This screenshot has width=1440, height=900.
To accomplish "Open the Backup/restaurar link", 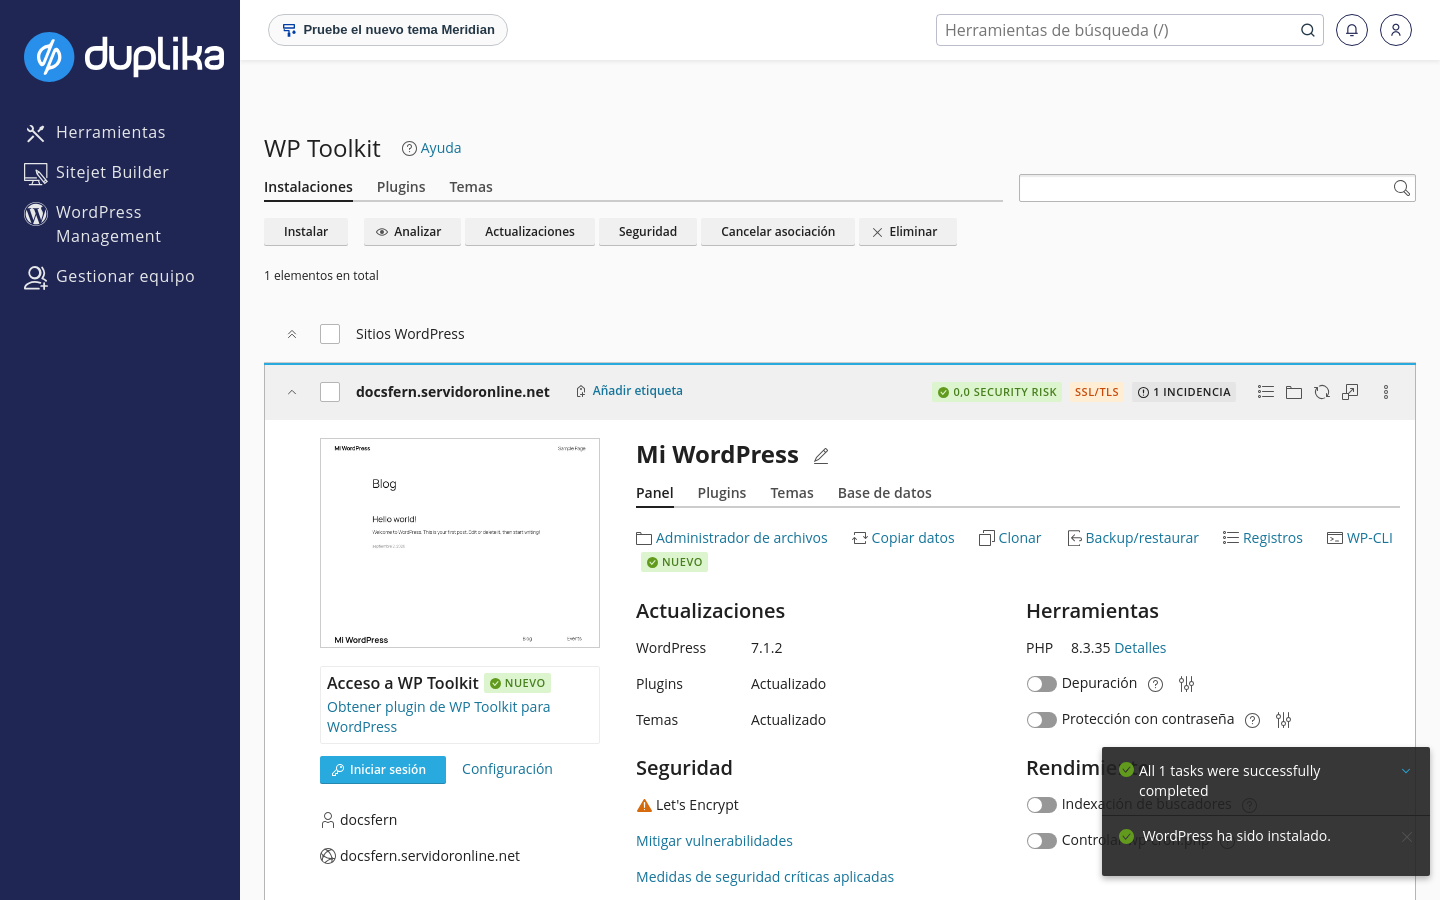I will (1133, 538).
